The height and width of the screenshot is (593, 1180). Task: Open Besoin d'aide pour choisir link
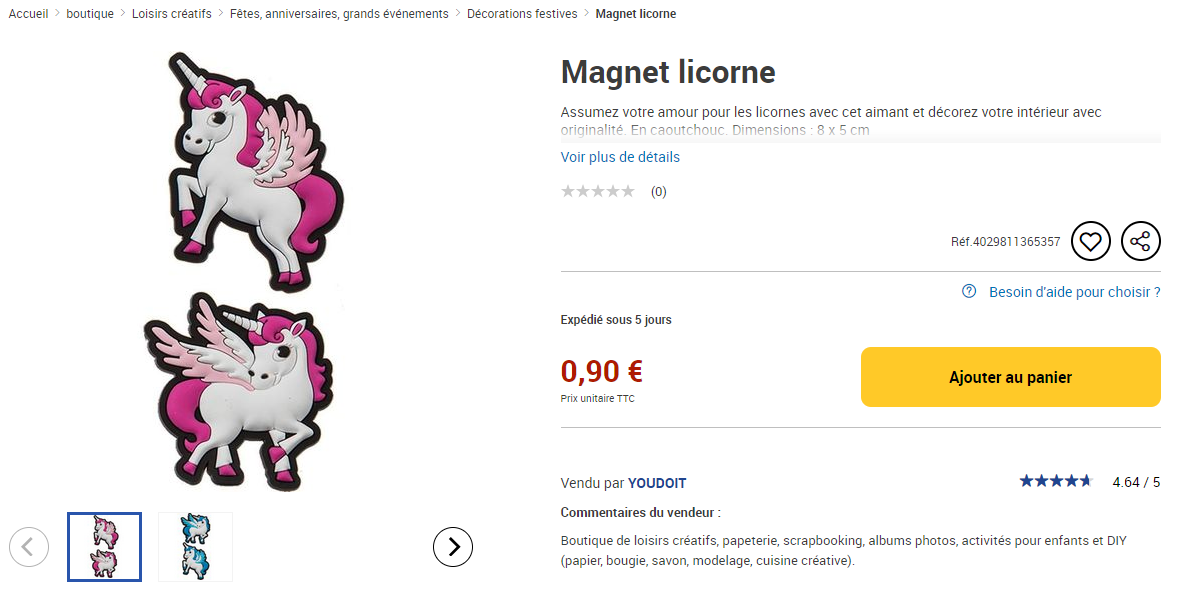click(x=1075, y=292)
